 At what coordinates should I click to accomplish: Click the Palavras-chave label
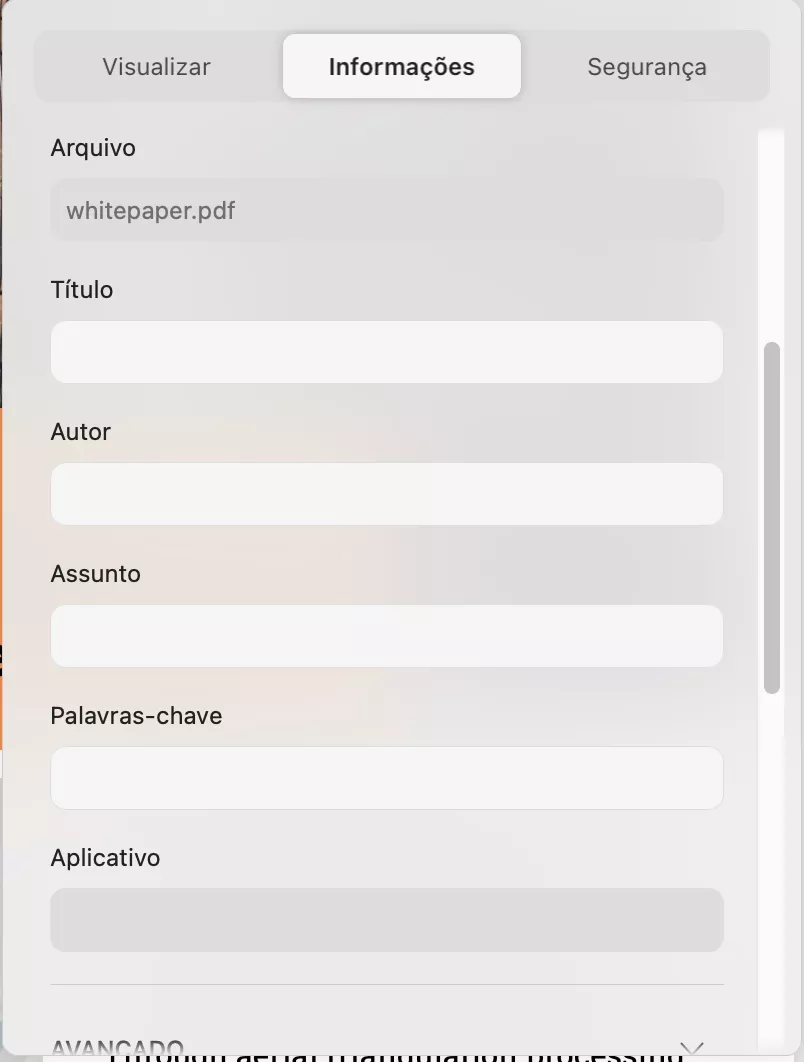coord(136,716)
